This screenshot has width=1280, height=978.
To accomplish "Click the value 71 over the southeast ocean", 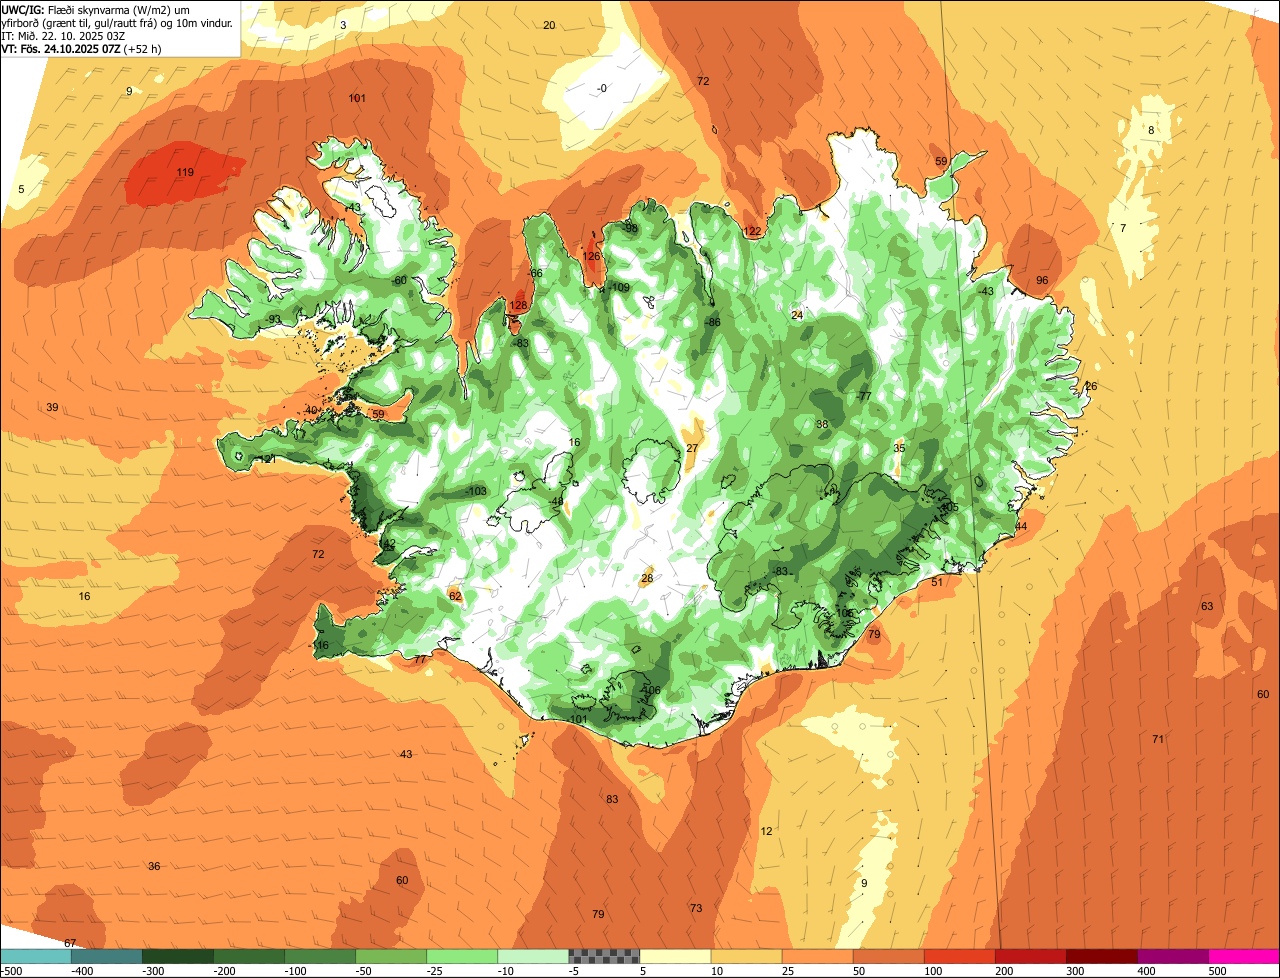I will click(x=1158, y=739).
